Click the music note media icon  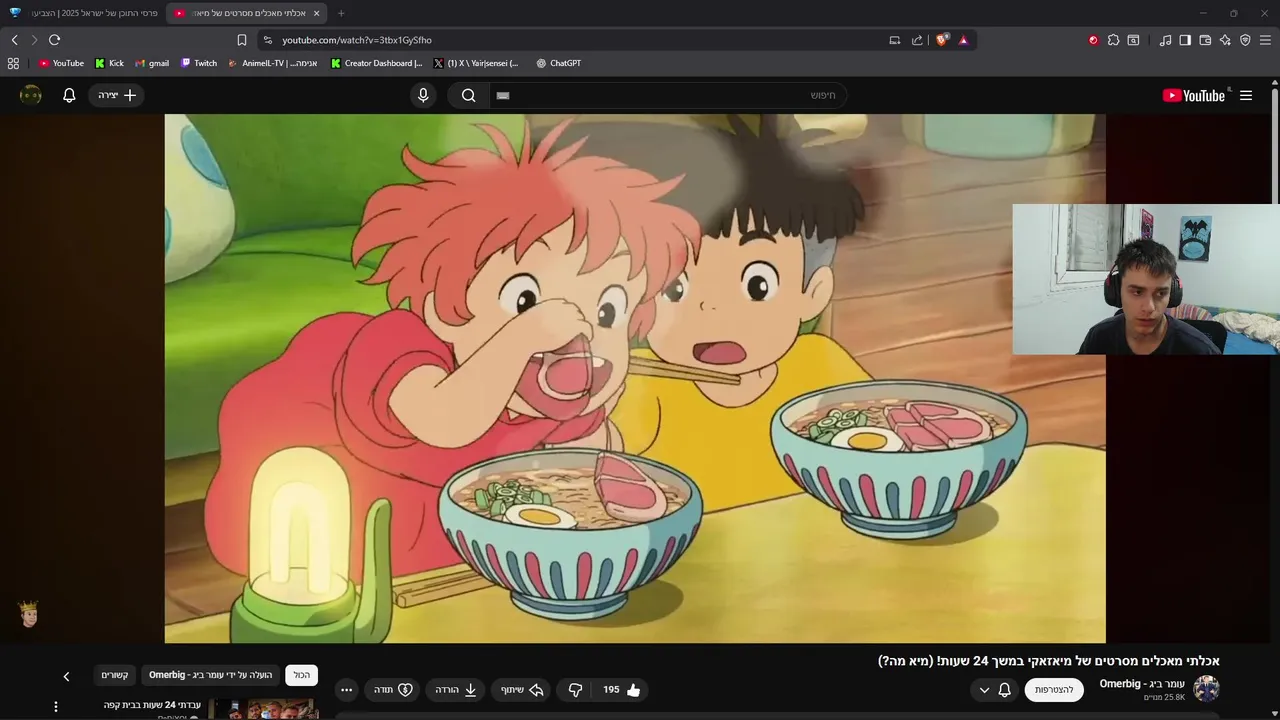[x=1165, y=40]
